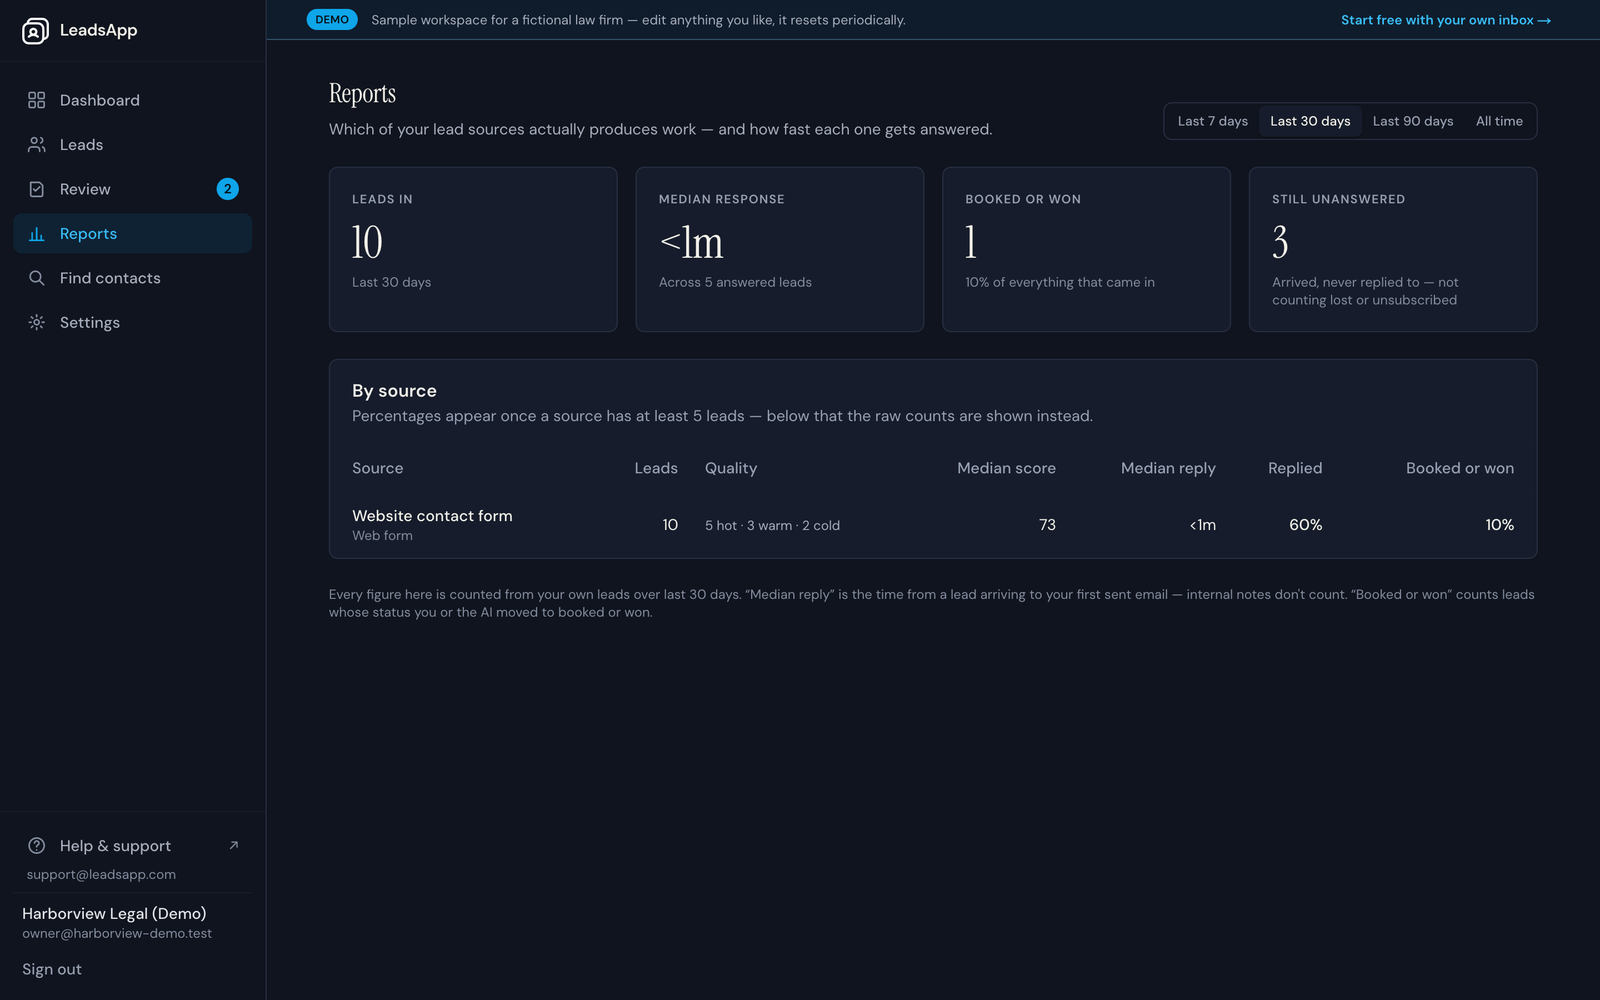Sign out of the workspace
Viewport: 1600px width, 1000px height.
[52, 969]
